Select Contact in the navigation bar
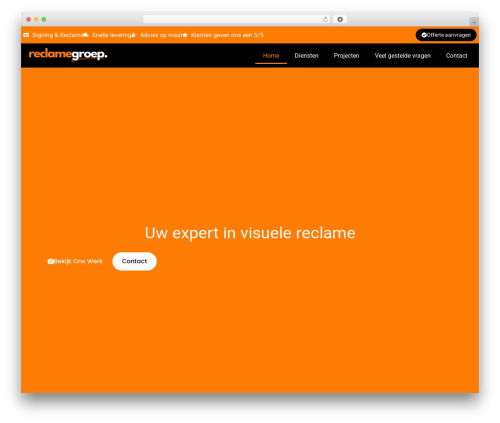Viewport: 500px width, 423px height. click(x=457, y=56)
